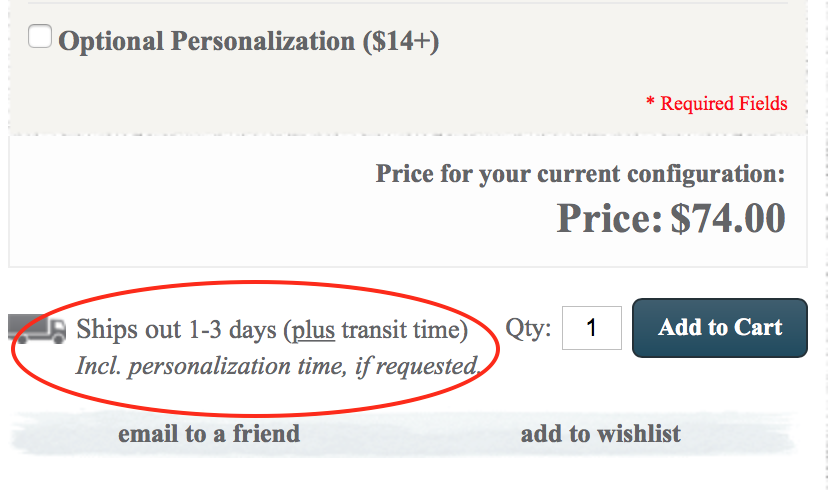Click the if requested phrase in italic note

pyautogui.click(x=418, y=366)
